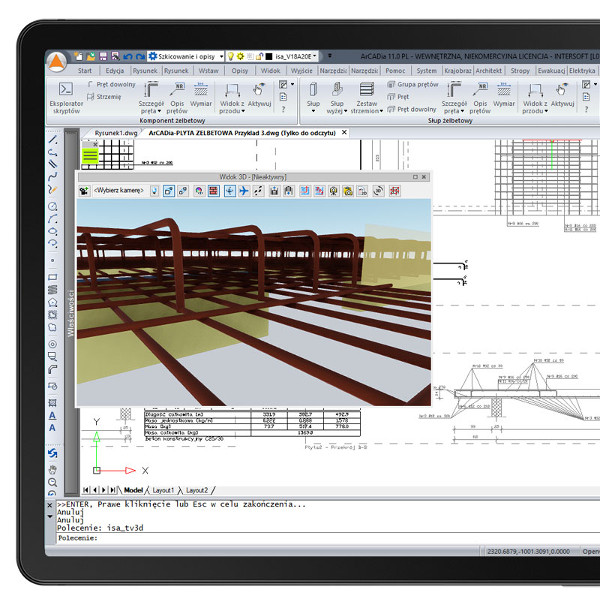Image resolution: width=600 pixels, height=605 pixels.
Task: Open the Architekt ribbon tab
Action: click(x=488, y=71)
